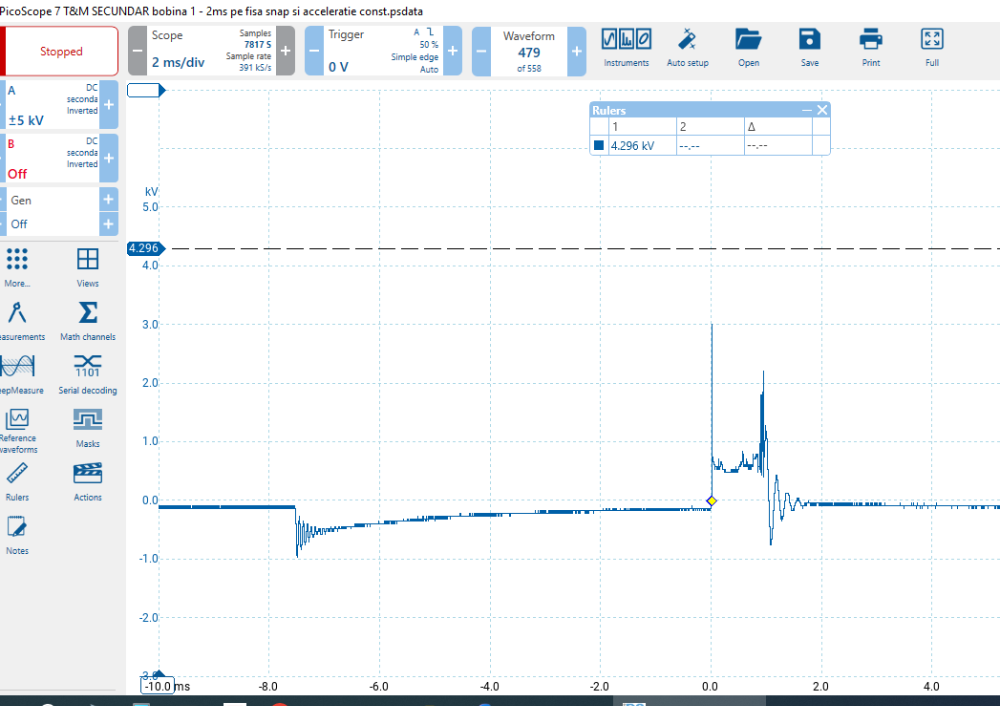Open the Actions panel
Viewport: 1000px width, 706px height.
88,481
